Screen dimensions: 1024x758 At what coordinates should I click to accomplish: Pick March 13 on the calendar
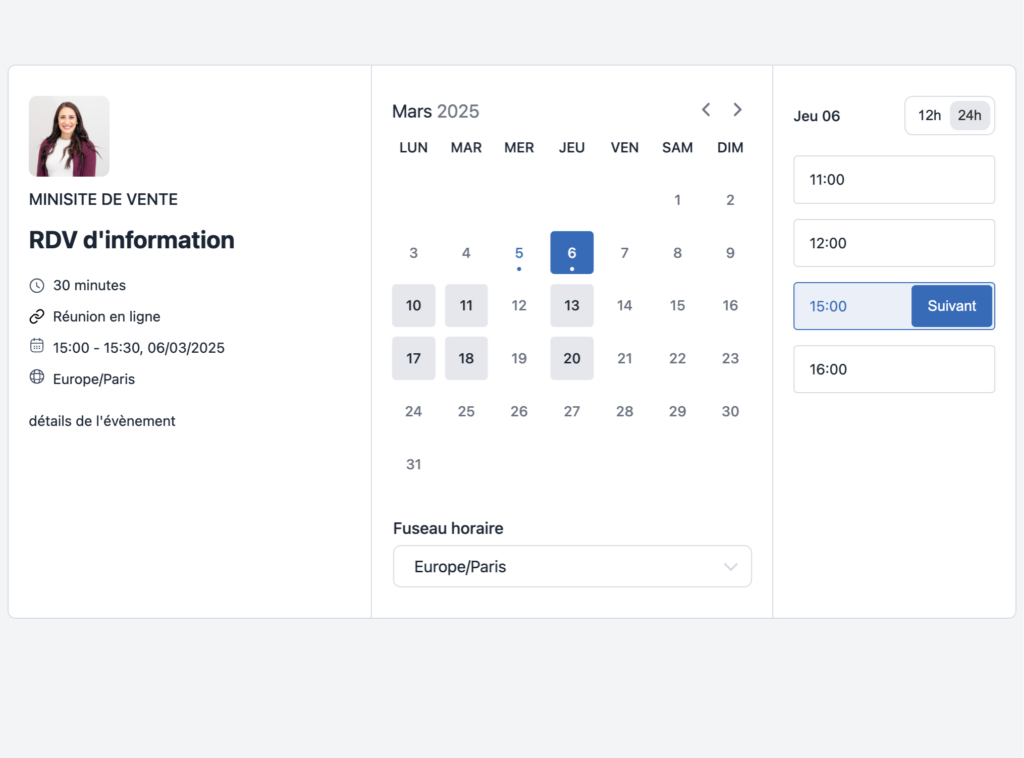coord(572,306)
